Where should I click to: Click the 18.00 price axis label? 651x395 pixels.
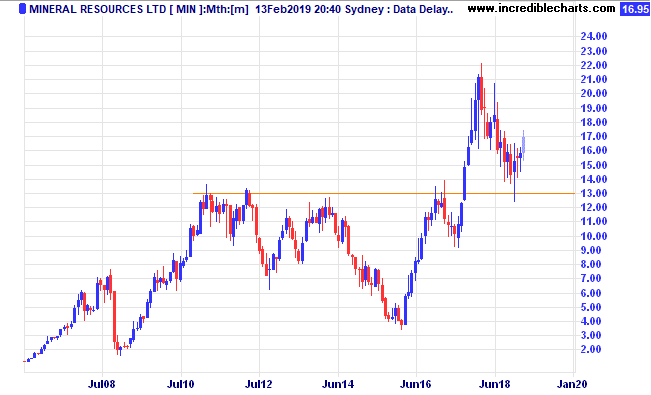594,122
